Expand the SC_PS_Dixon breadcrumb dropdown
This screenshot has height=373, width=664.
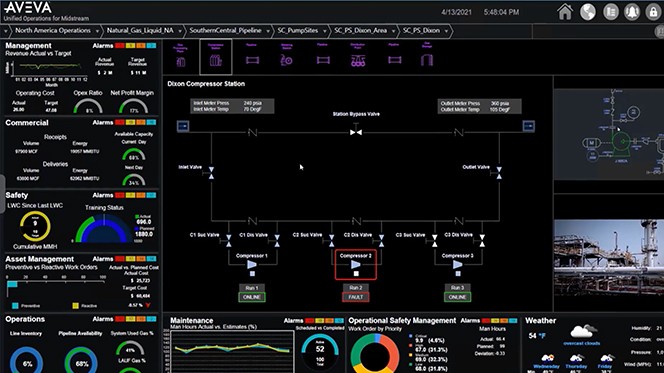(446, 31)
